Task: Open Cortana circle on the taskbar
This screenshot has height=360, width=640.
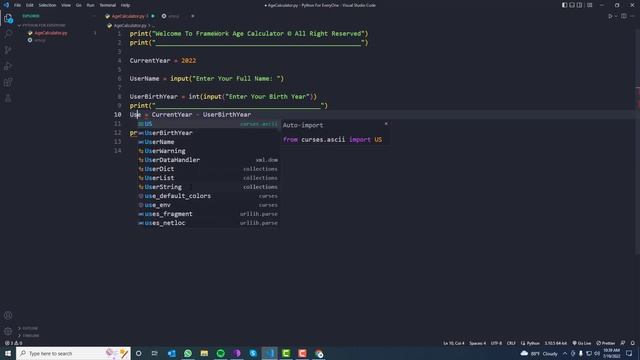Action: [x=138, y=353]
